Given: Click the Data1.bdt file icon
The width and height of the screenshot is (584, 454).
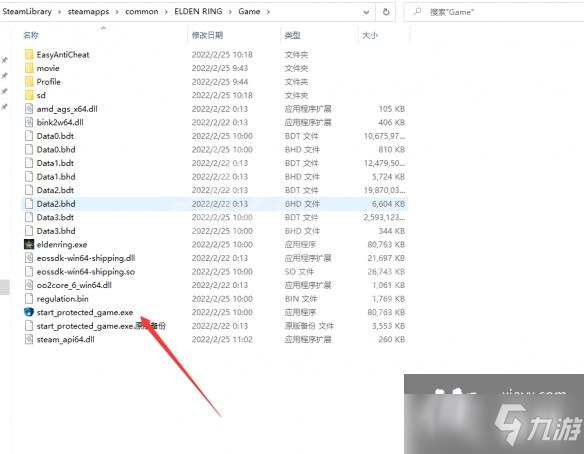Looking at the screenshot, I should [x=29, y=163].
